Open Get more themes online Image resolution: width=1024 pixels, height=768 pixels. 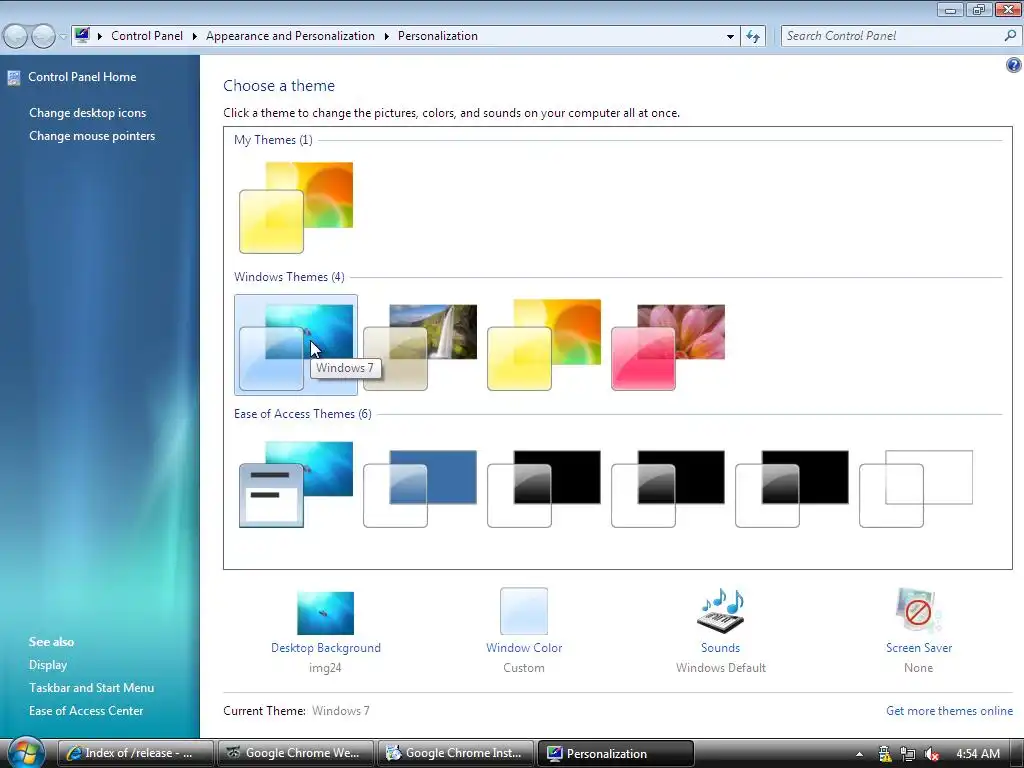click(950, 711)
